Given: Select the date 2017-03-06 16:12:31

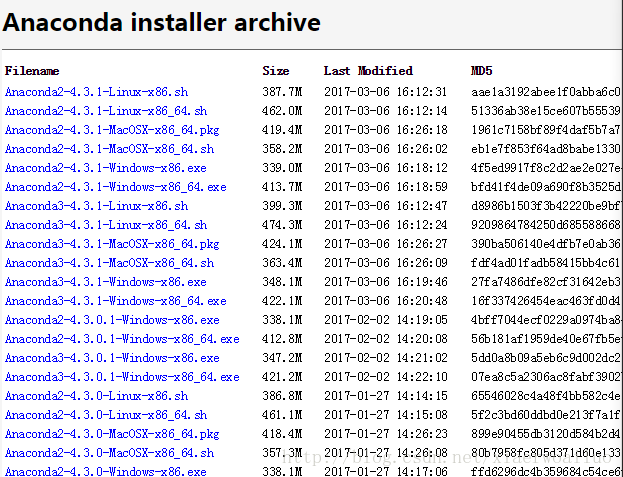Looking at the screenshot, I should point(386,92).
